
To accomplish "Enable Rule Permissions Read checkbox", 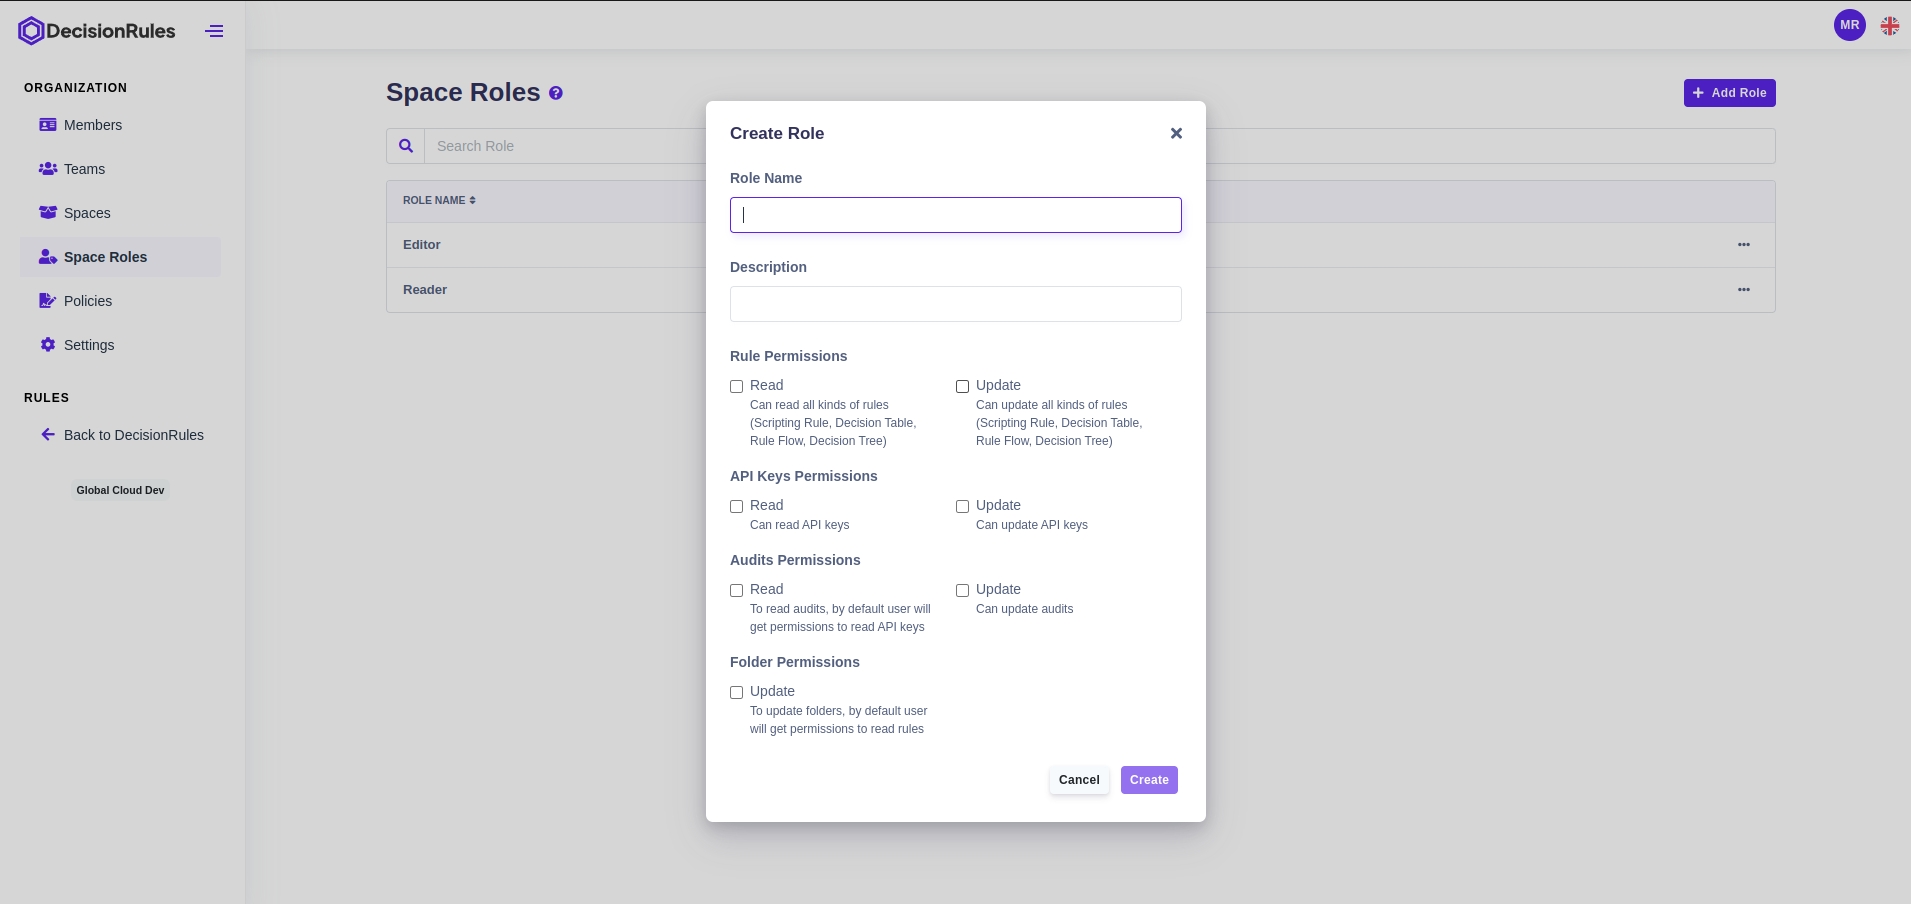I will [x=737, y=386].
